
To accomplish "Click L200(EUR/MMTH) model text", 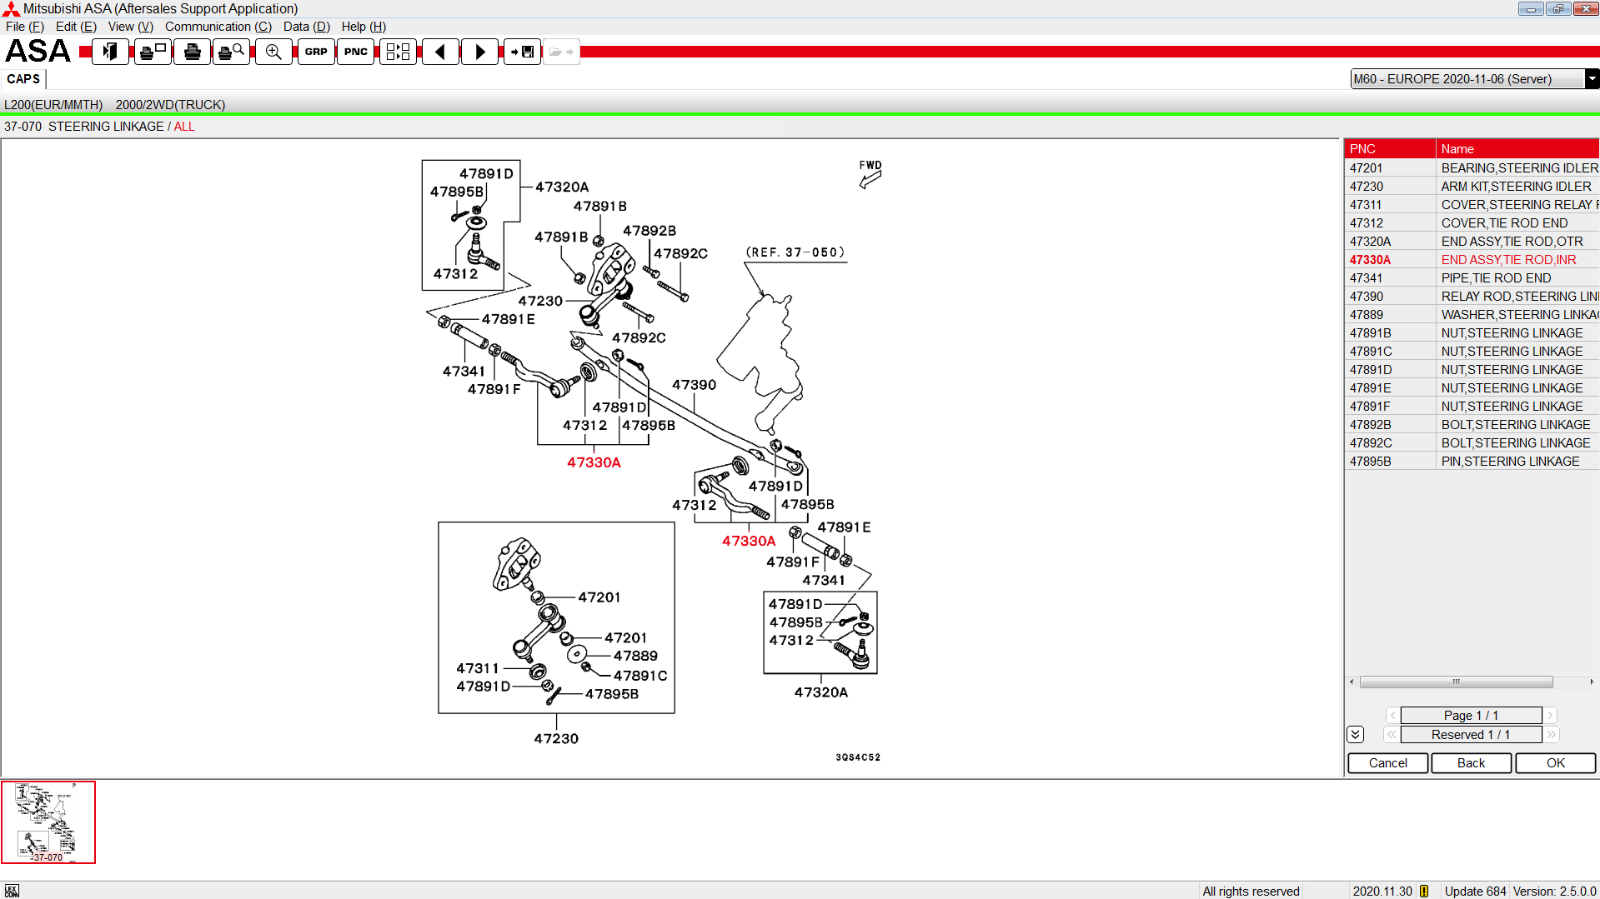I will (53, 105).
